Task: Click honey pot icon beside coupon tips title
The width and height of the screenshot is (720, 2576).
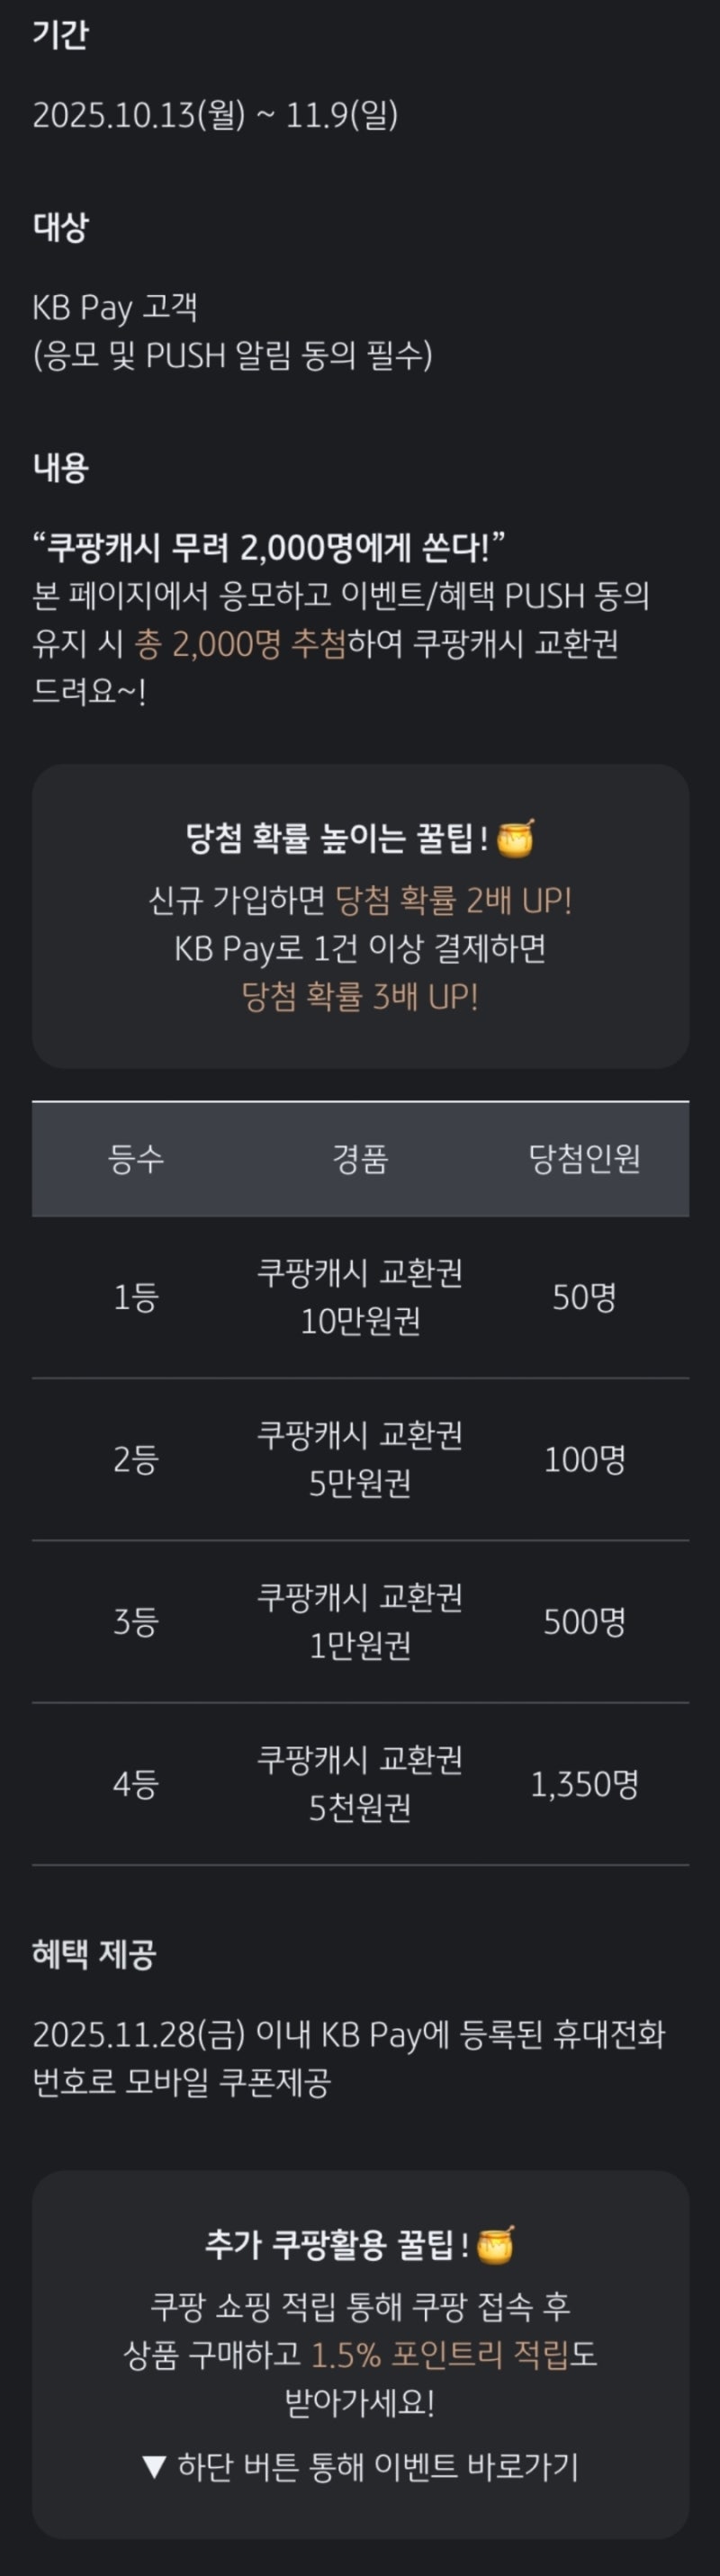Action: pyautogui.click(x=496, y=2244)
